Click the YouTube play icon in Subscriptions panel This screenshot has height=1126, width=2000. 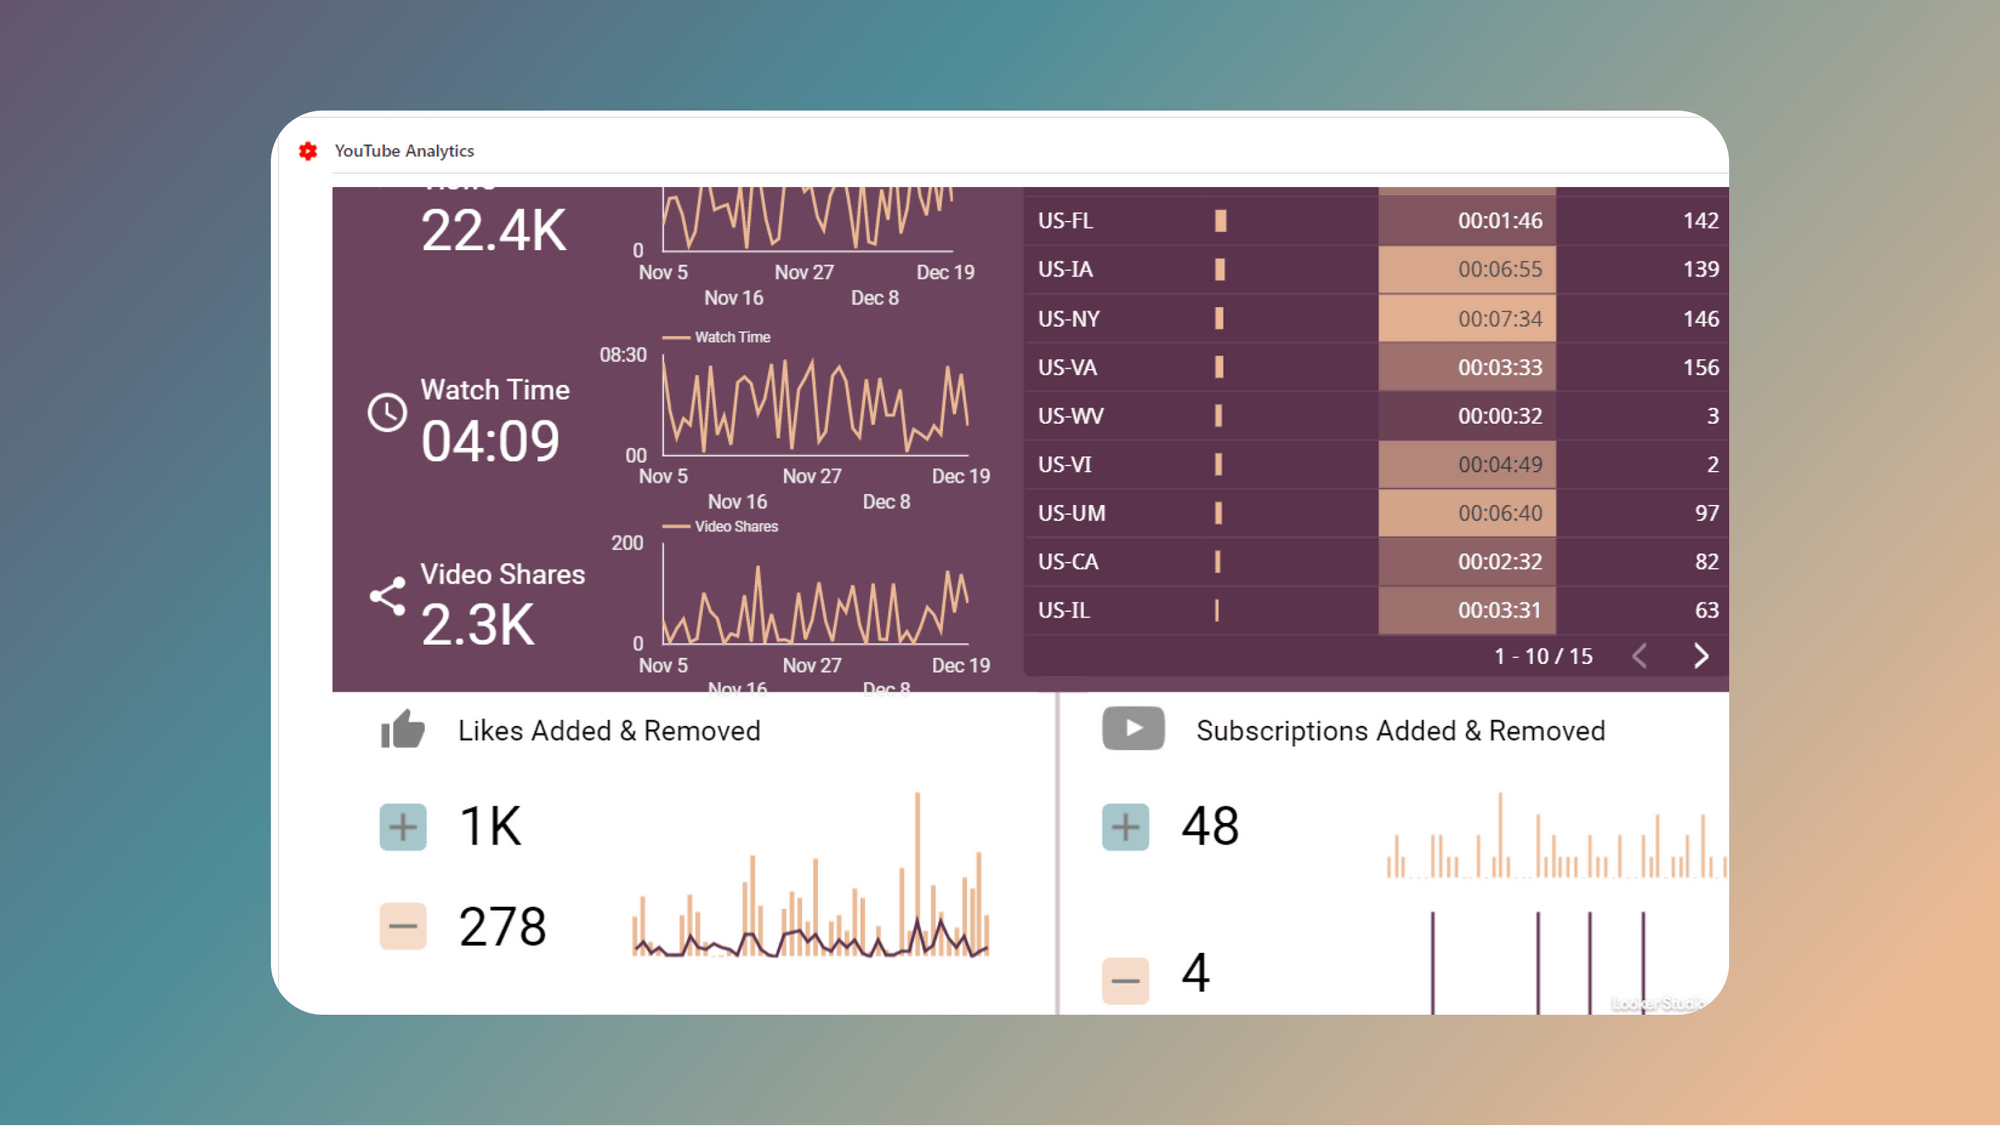tap(1132, 729)
